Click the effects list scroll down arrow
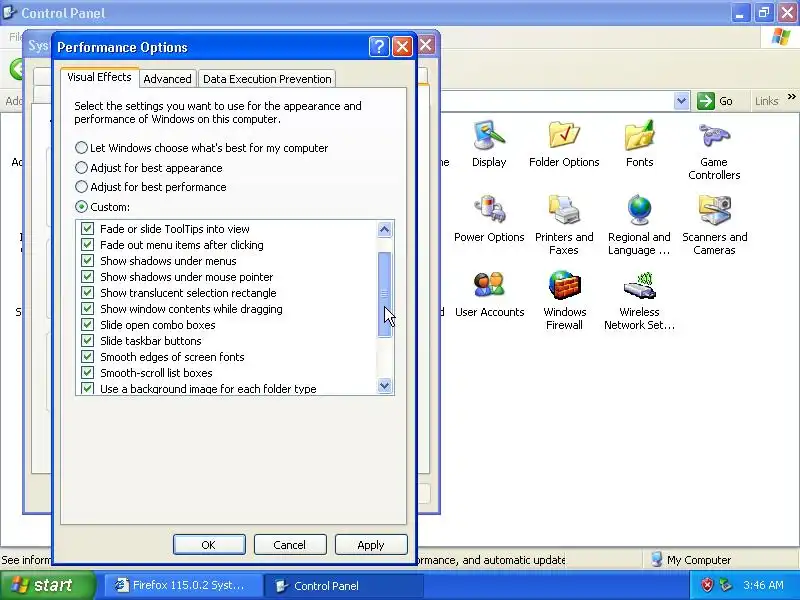 (x=385, y=386)
